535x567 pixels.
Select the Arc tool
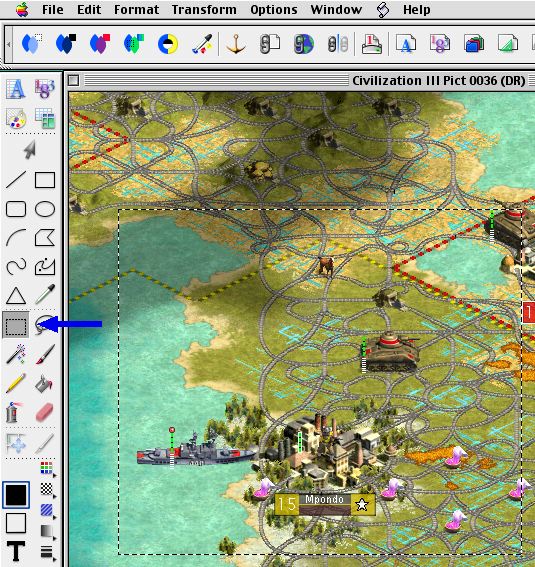click(16, 238)
